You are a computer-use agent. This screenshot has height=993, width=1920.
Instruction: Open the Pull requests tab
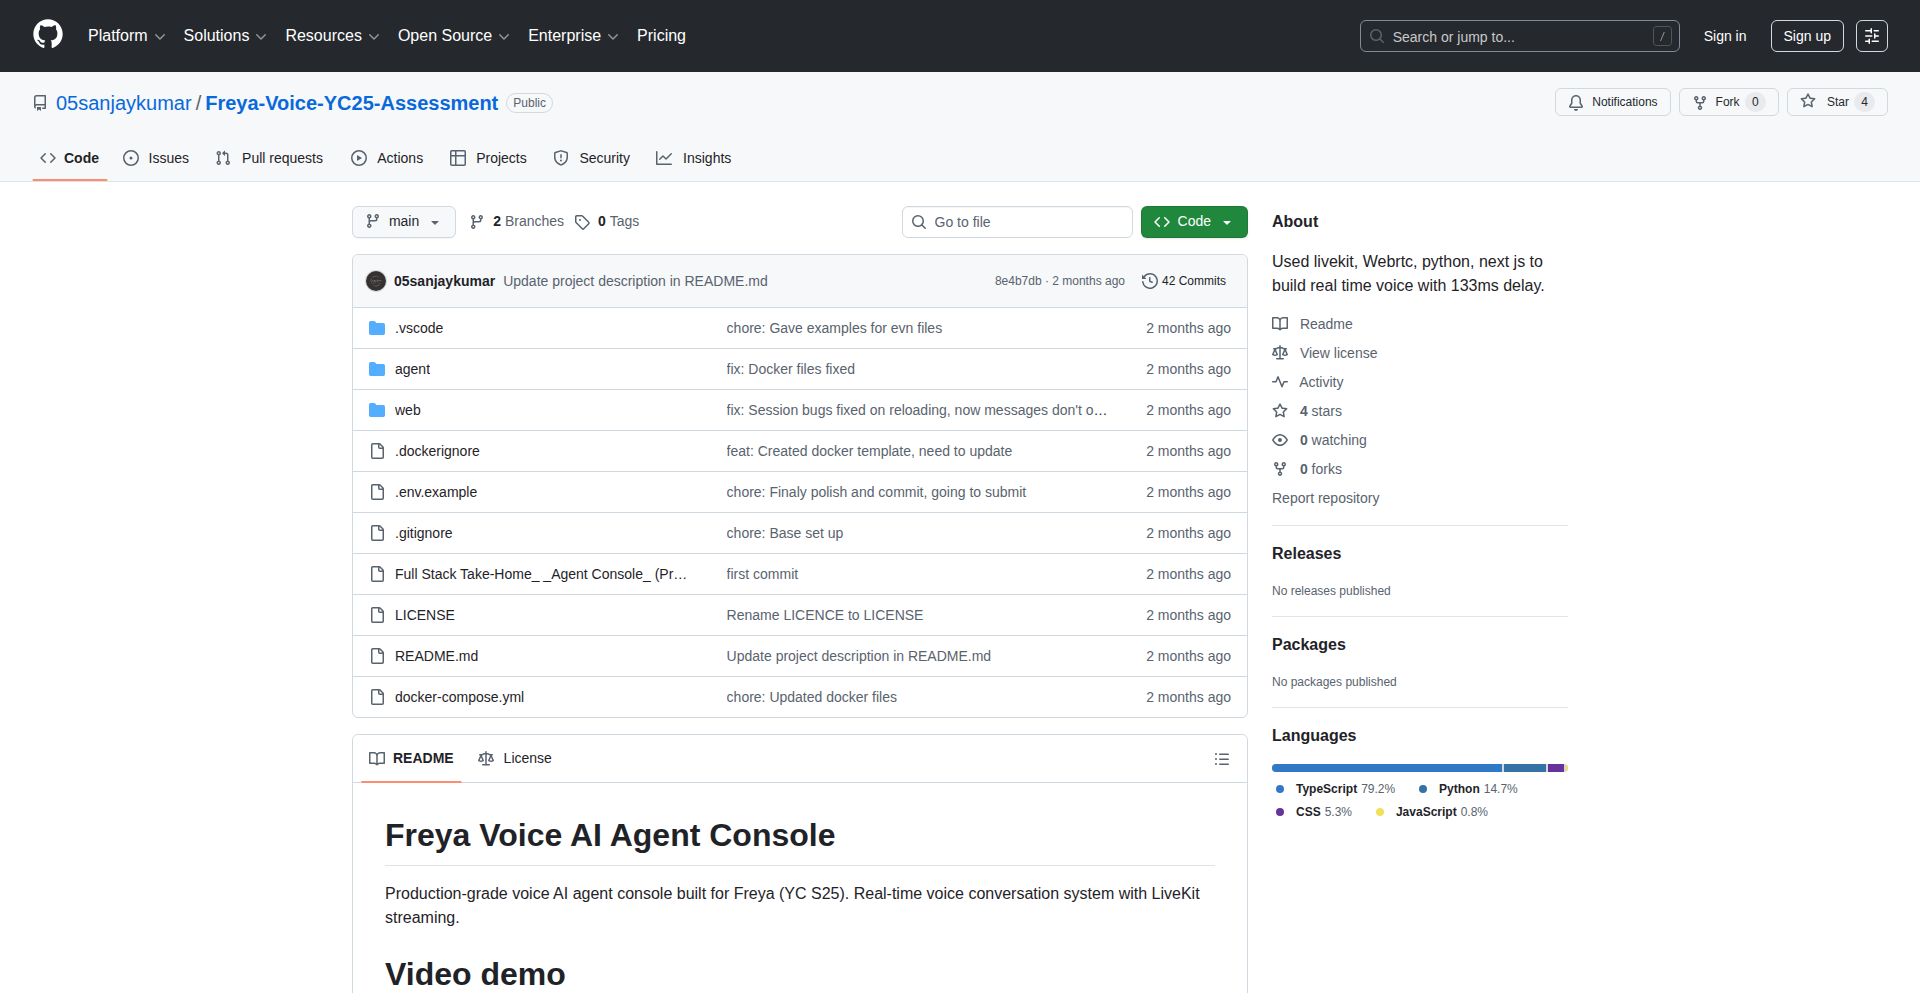269,158
